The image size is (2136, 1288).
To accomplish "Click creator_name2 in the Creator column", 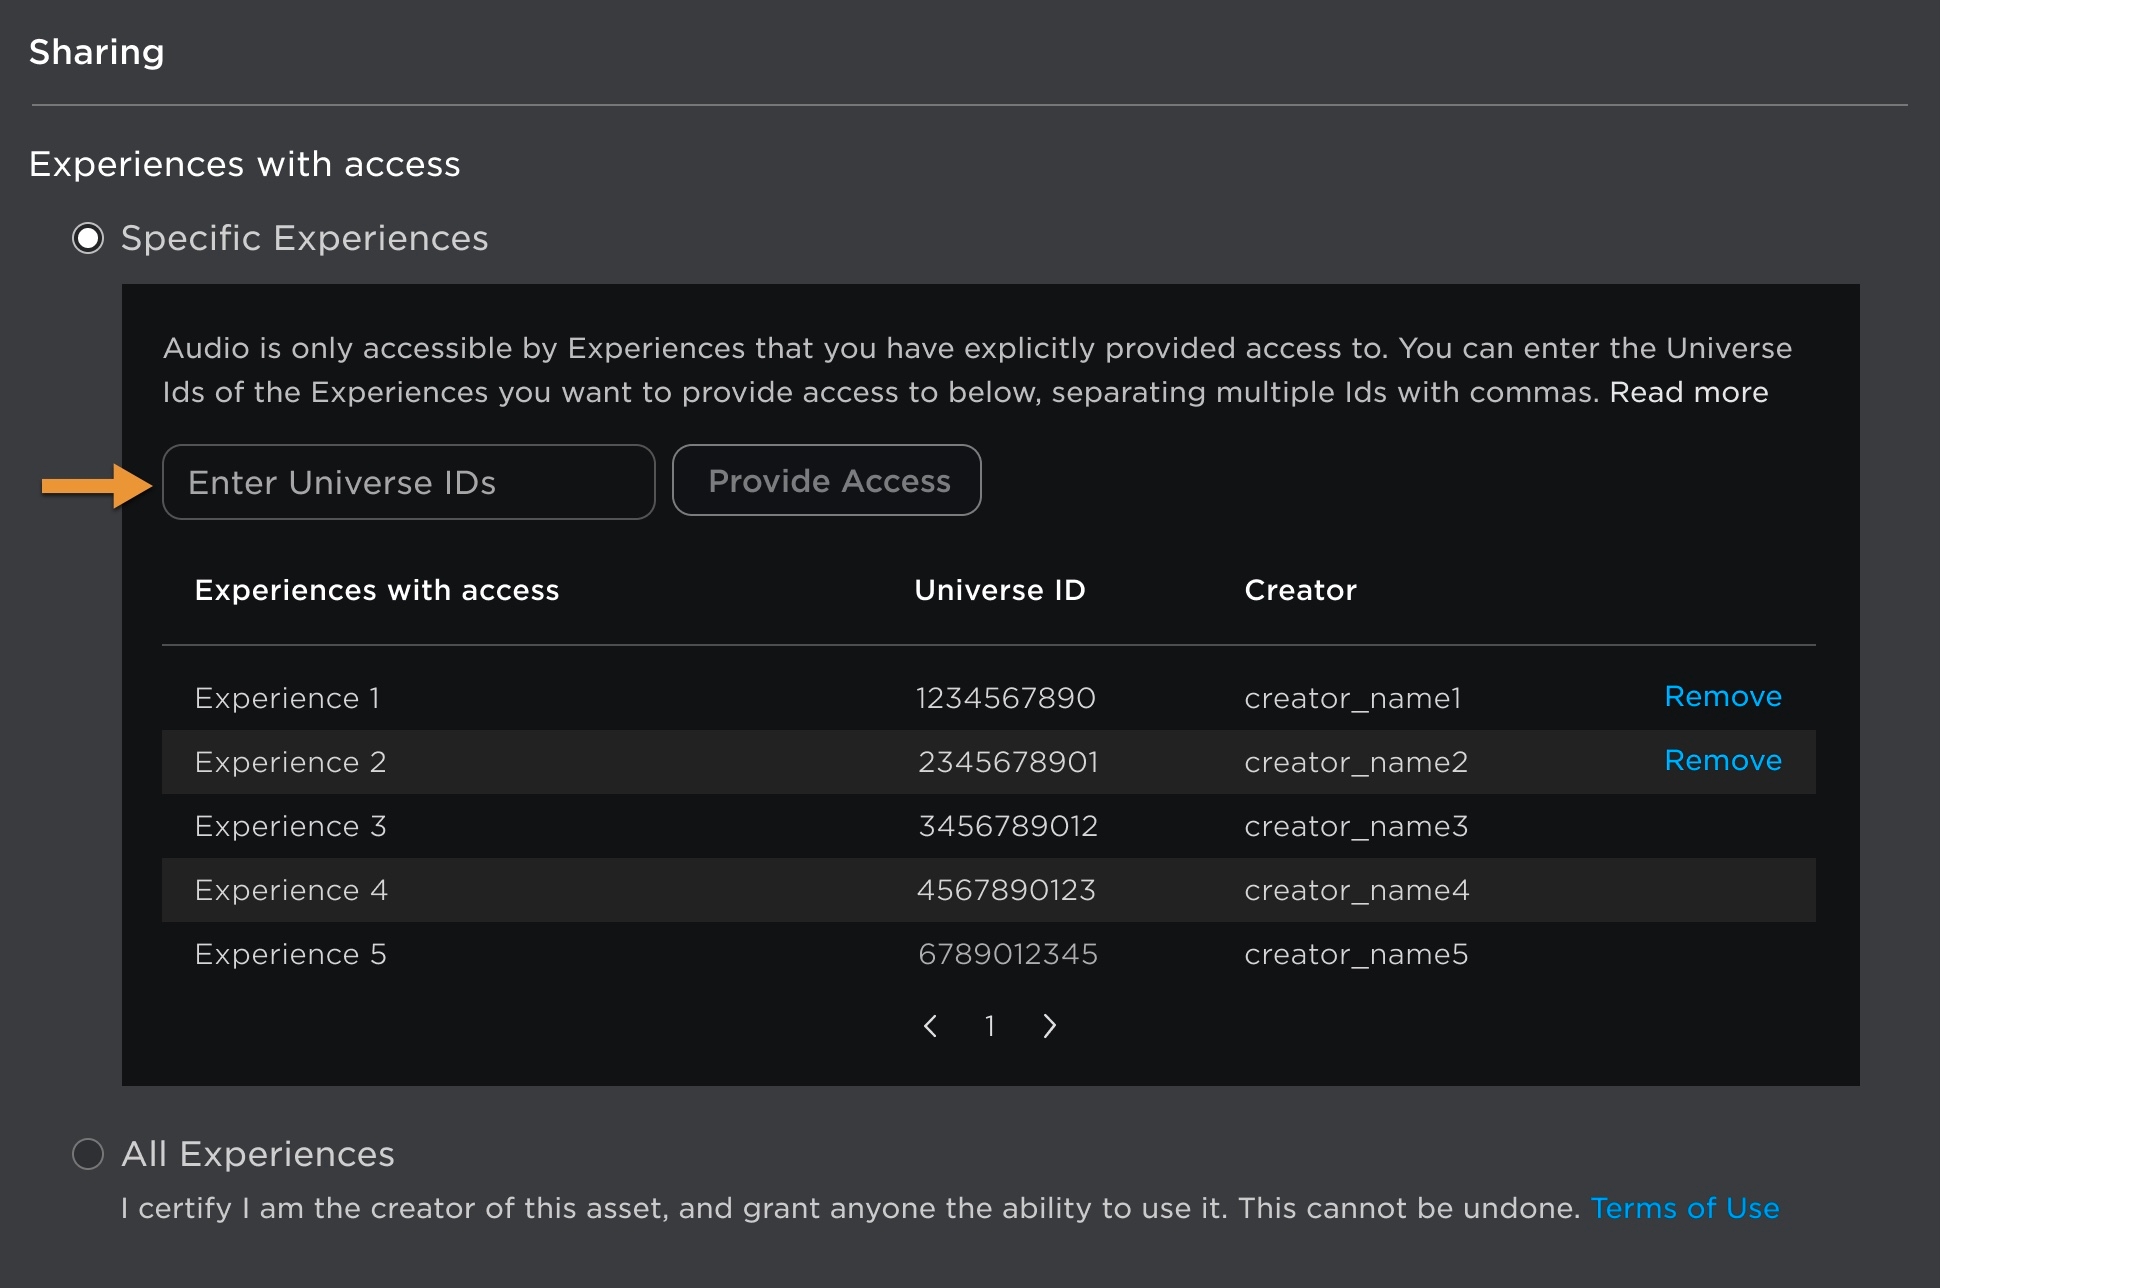I will click(x=1355, y=762).
